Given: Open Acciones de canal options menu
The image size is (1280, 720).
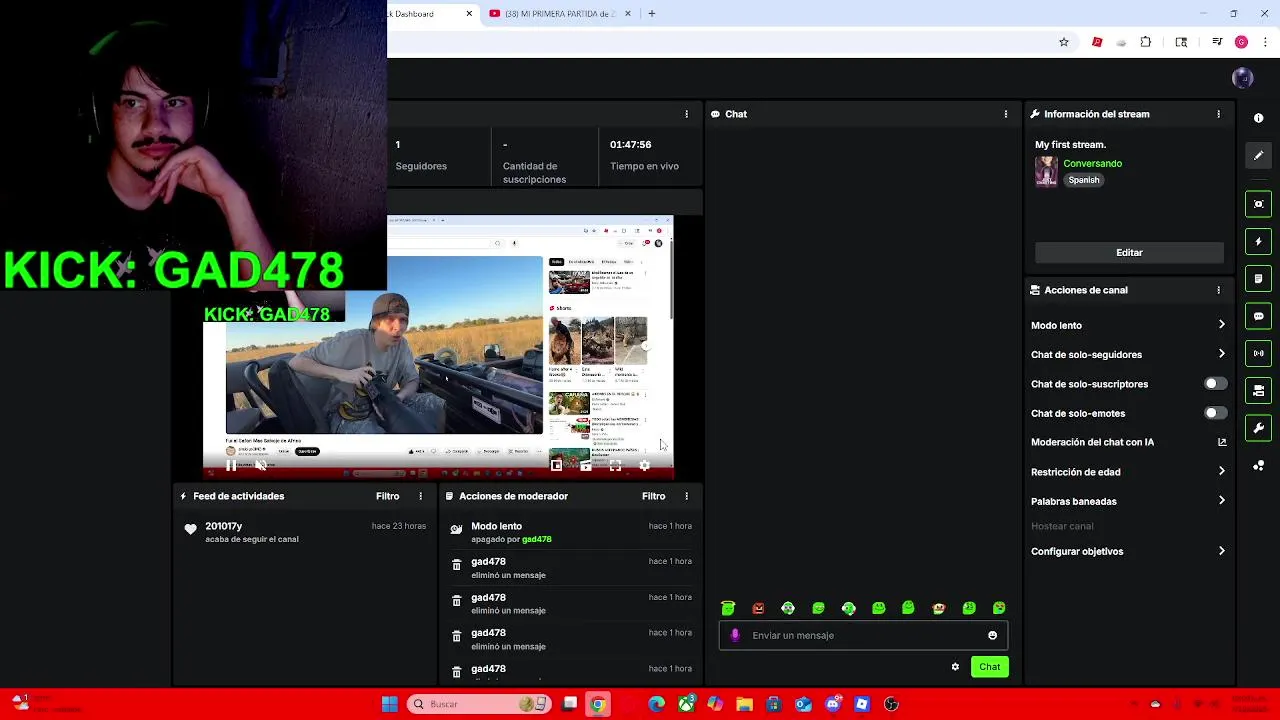Looking at the screenshot, I should coord(1218,290).
